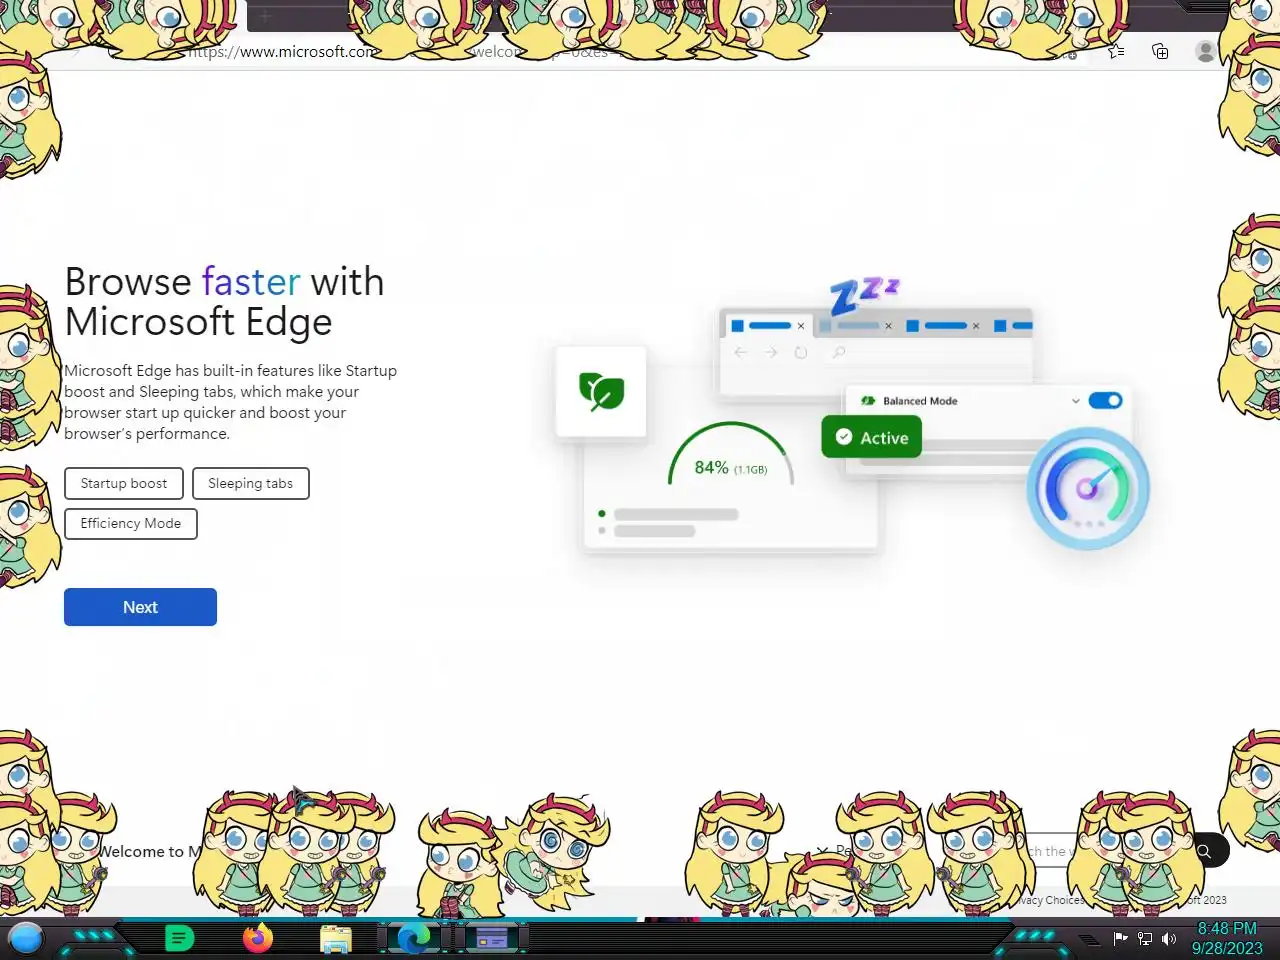The image size is (1280, 960).
Task: Click the Privacy Choices footer link
Action: 1051,900
